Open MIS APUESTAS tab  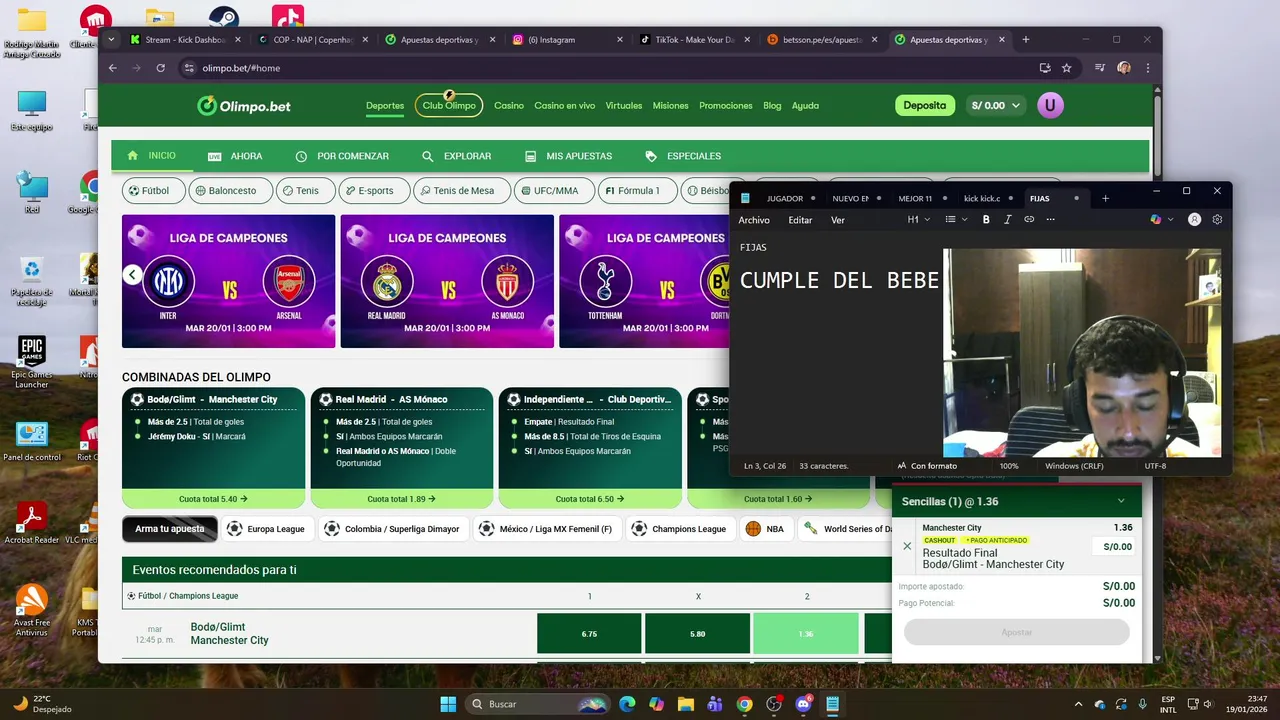pyautogui.click(x=568, y=156)
